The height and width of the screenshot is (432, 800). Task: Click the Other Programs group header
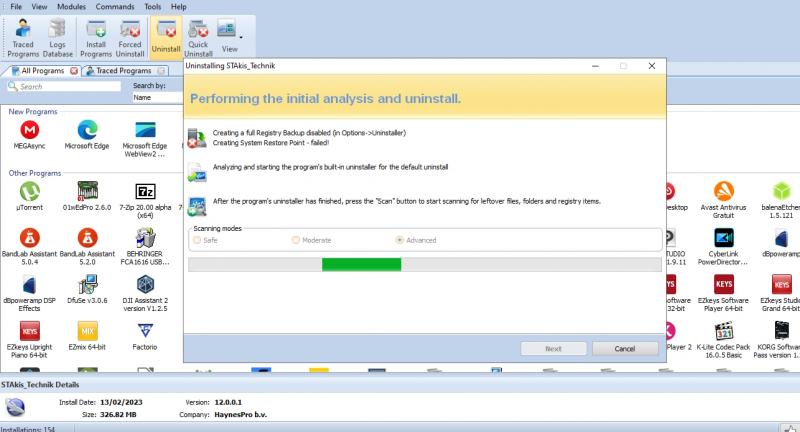(x=35, y=173)
